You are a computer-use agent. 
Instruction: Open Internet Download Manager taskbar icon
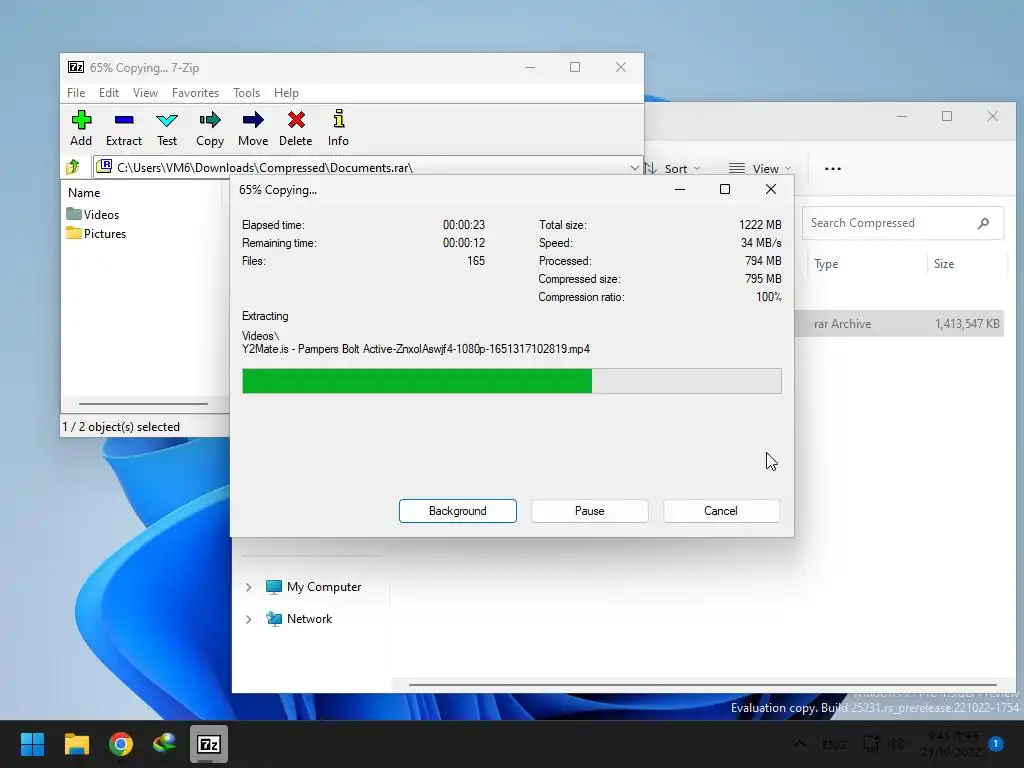coord(165,744)
